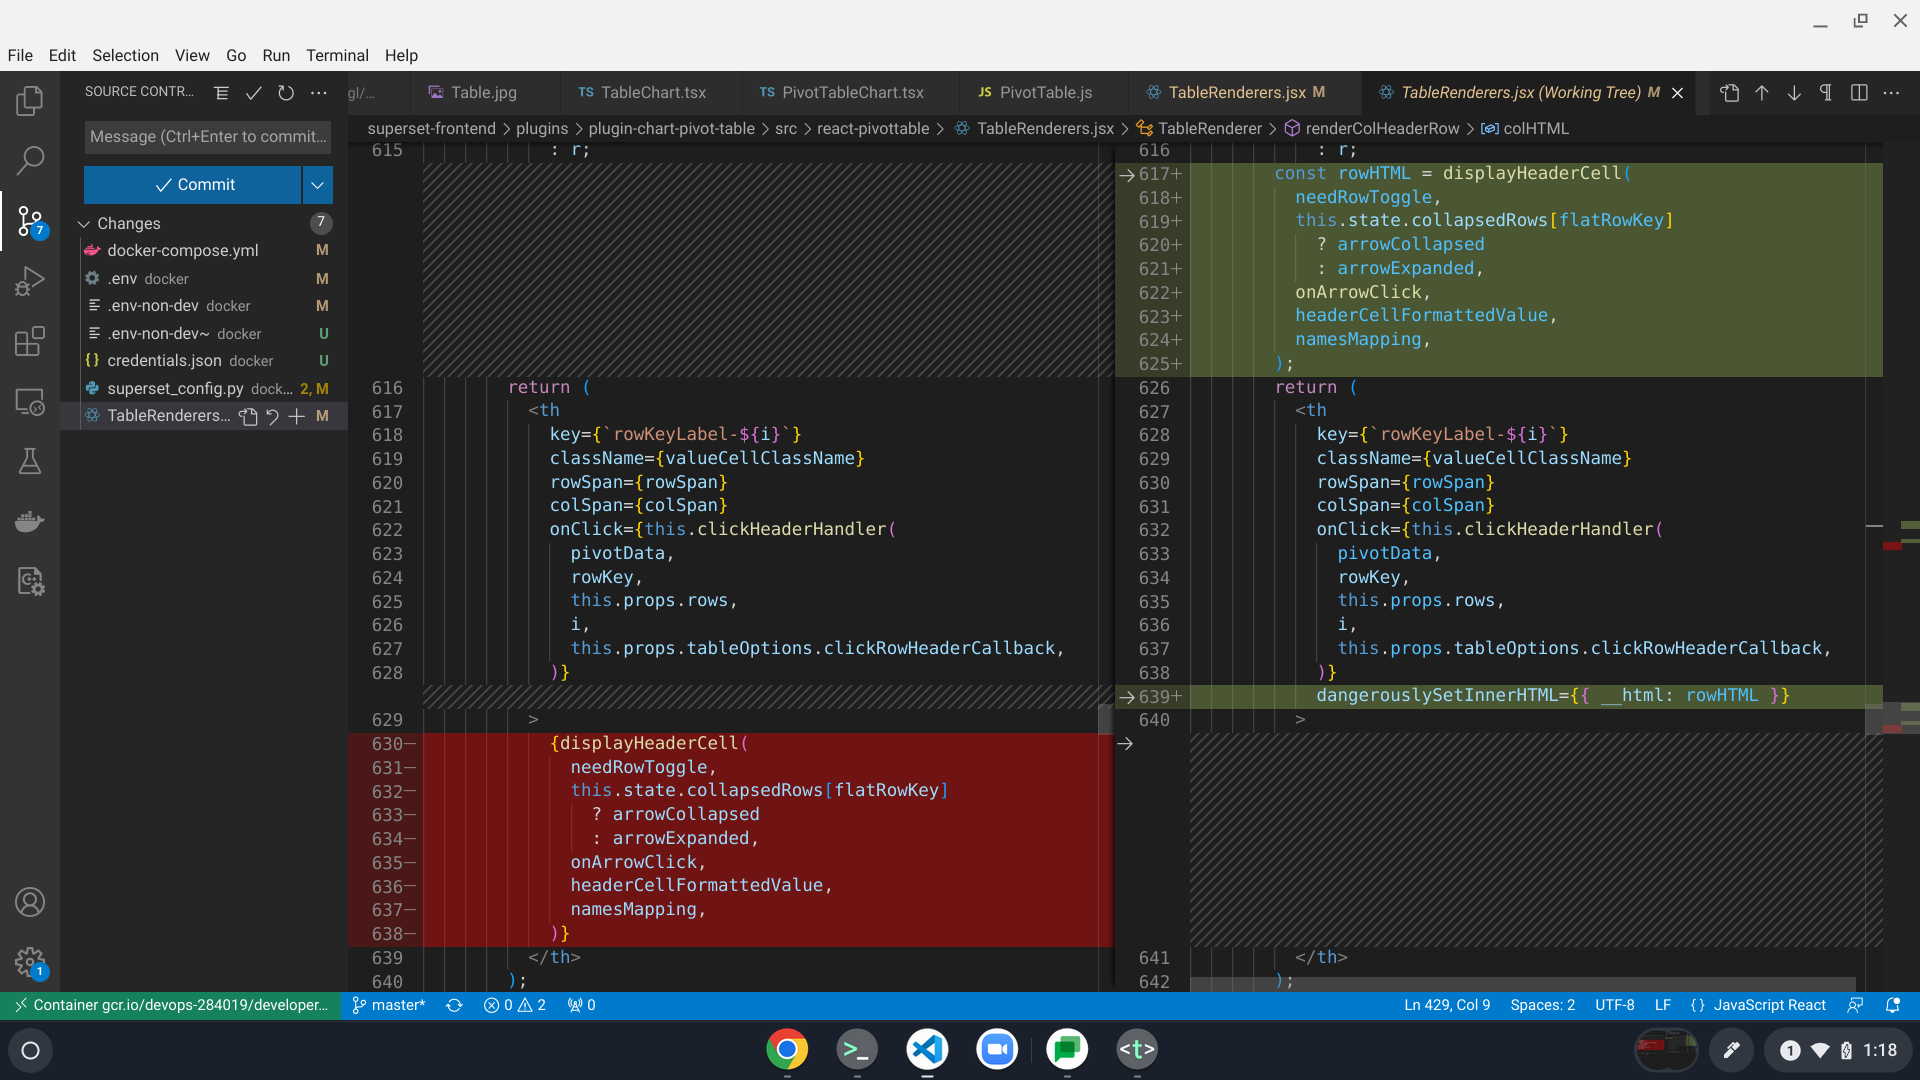Open Commit button dropdown arrow

317,185
